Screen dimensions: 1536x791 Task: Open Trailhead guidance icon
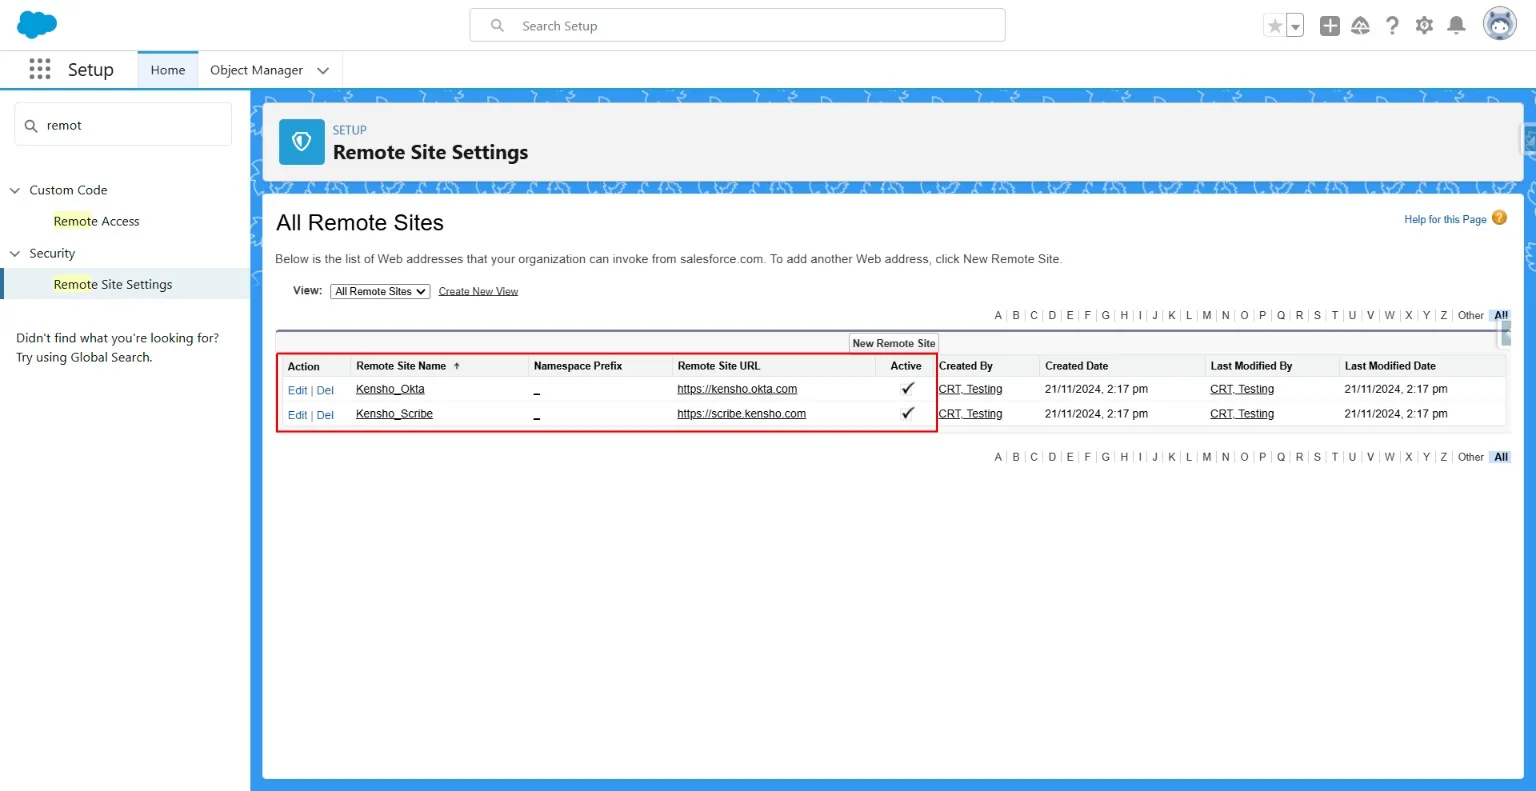[1360, 26]
